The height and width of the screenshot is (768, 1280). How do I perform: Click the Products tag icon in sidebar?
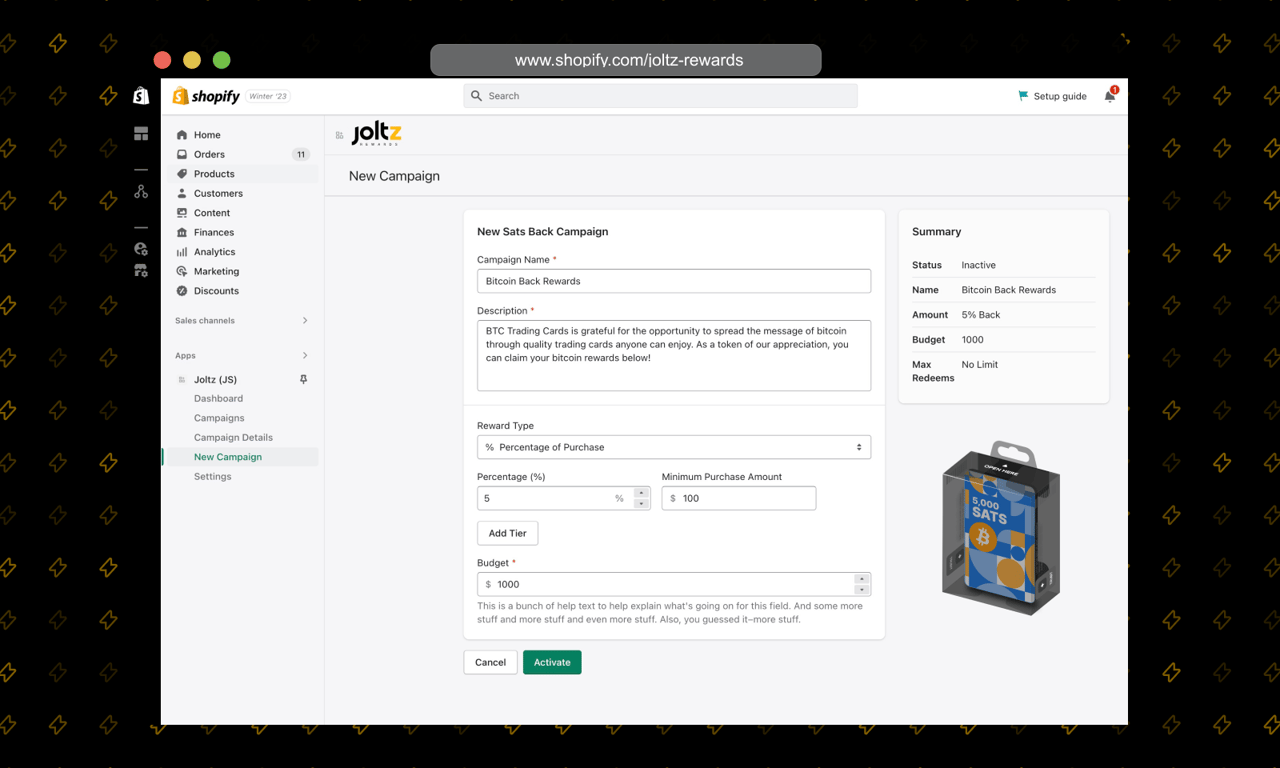pyautogui.click(x=182, y=174)
